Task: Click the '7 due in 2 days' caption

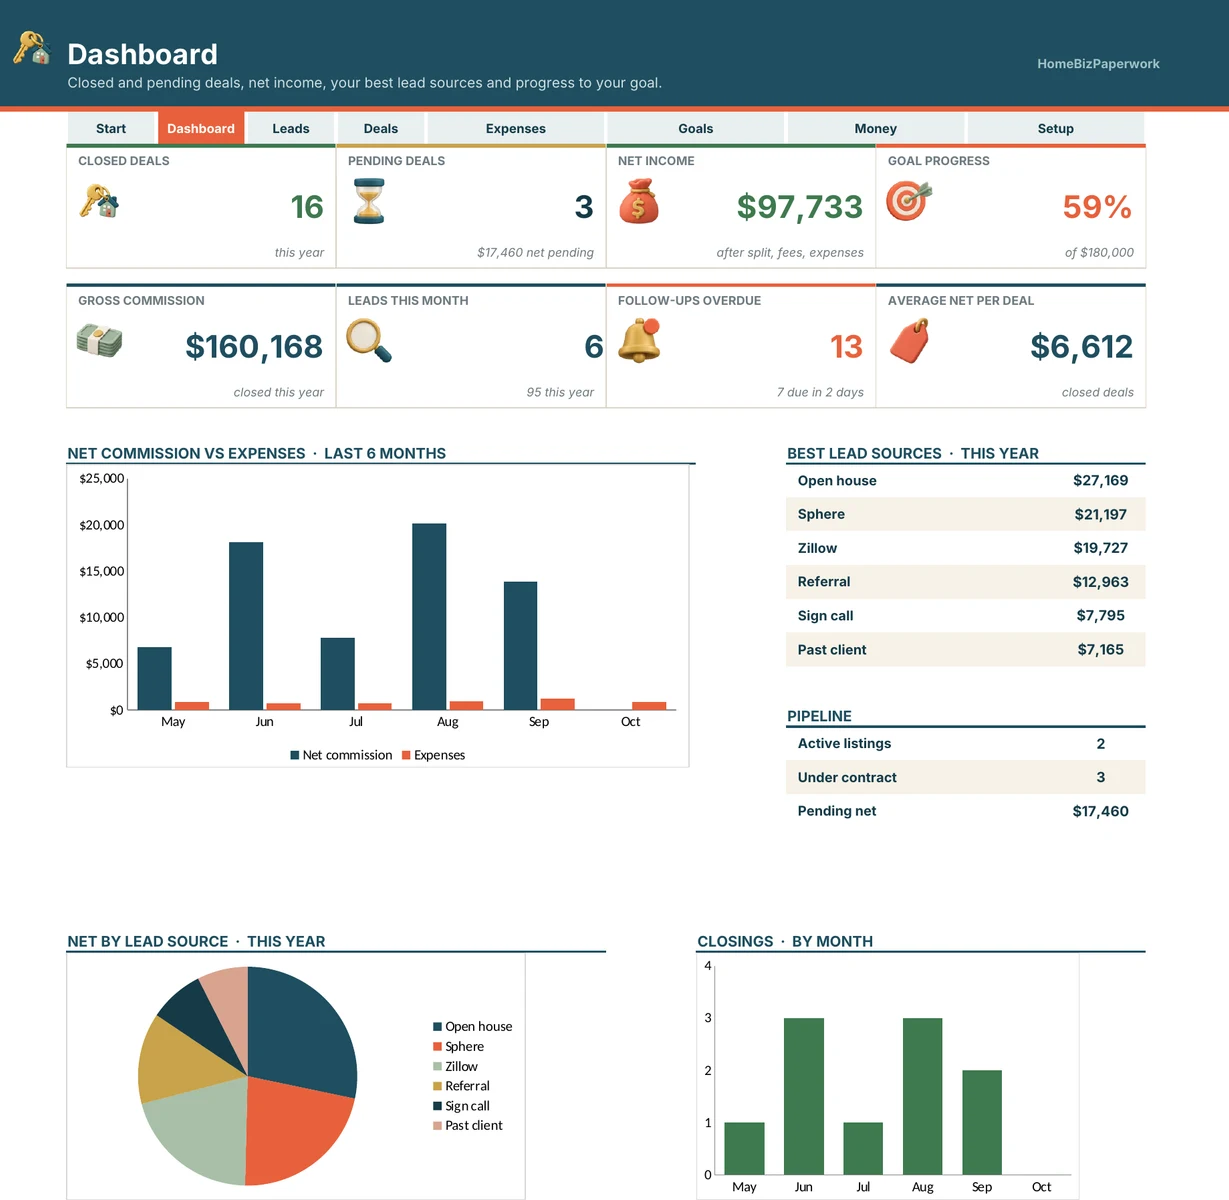Action: tap(820, 393)
